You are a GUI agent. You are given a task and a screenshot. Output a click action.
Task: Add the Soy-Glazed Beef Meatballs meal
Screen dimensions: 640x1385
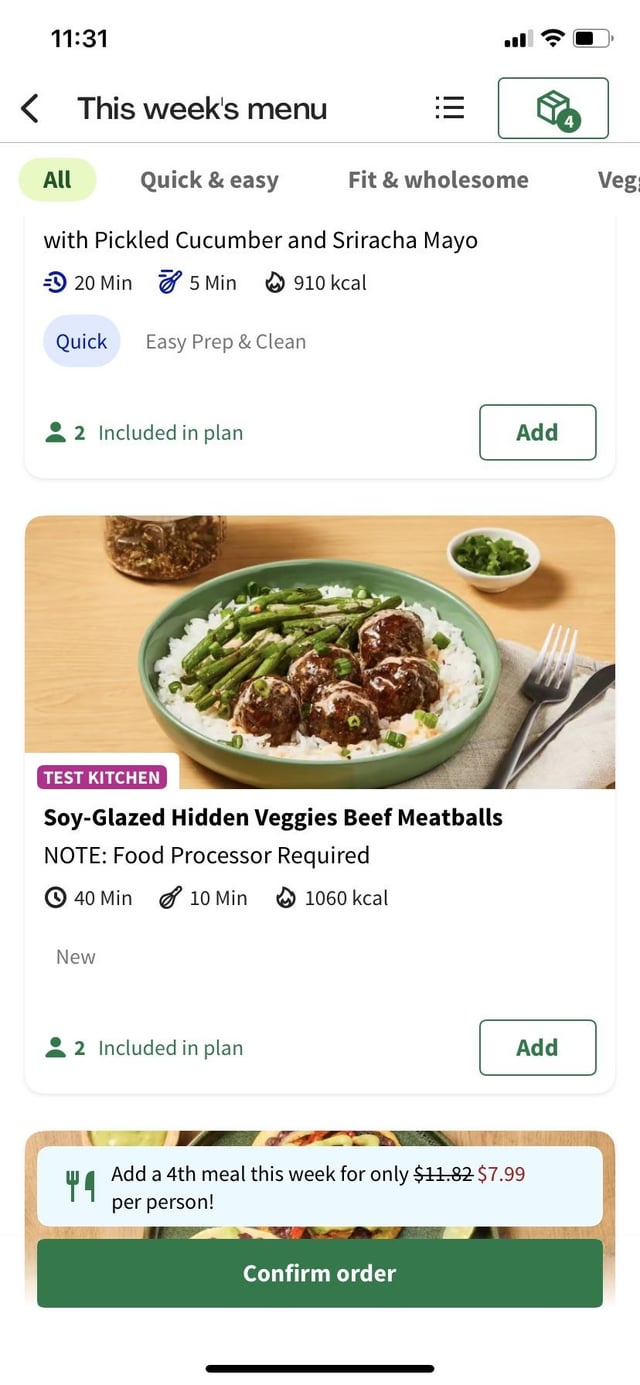click(537, 1047)
